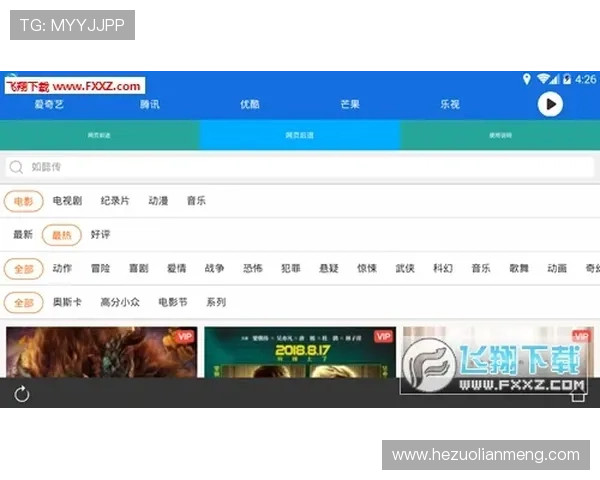Sort by 最新
The width and height of the screenshot is (600, 480).
coord(23,234)
